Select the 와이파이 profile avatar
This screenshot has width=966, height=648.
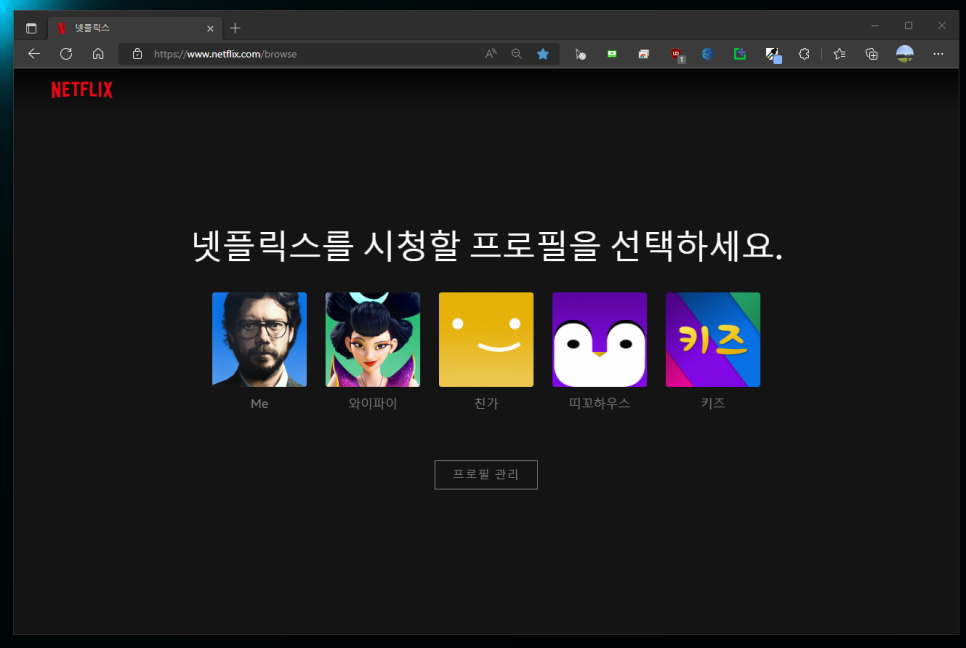pos(373,339)
